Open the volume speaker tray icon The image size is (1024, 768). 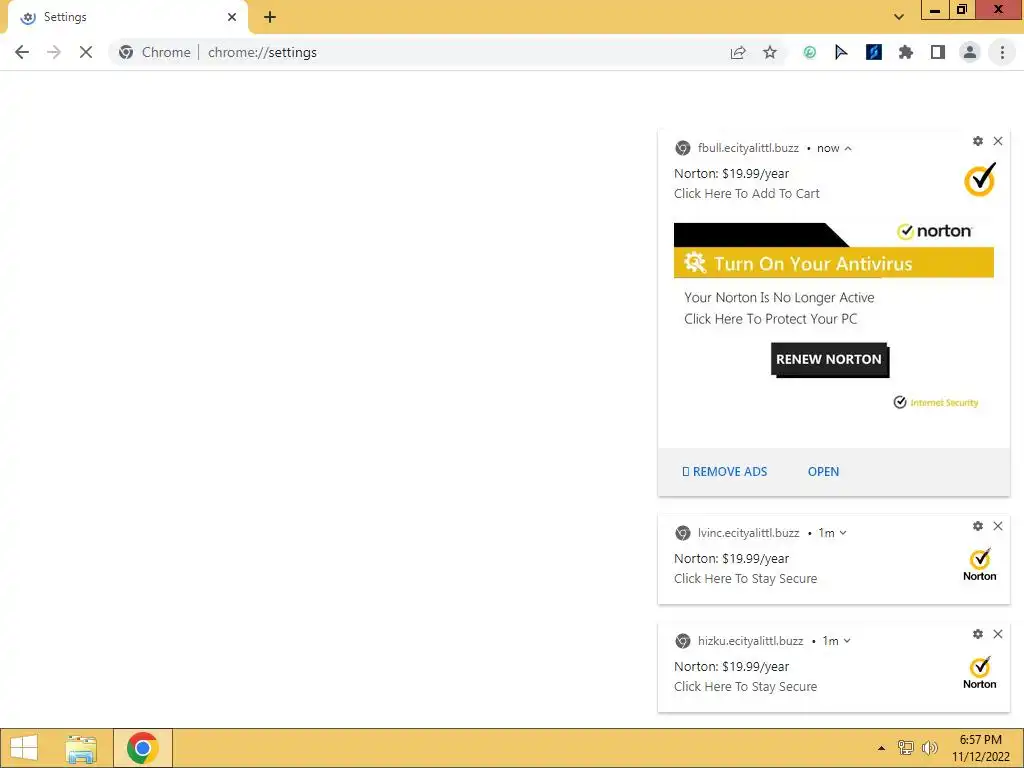(930, 748)
